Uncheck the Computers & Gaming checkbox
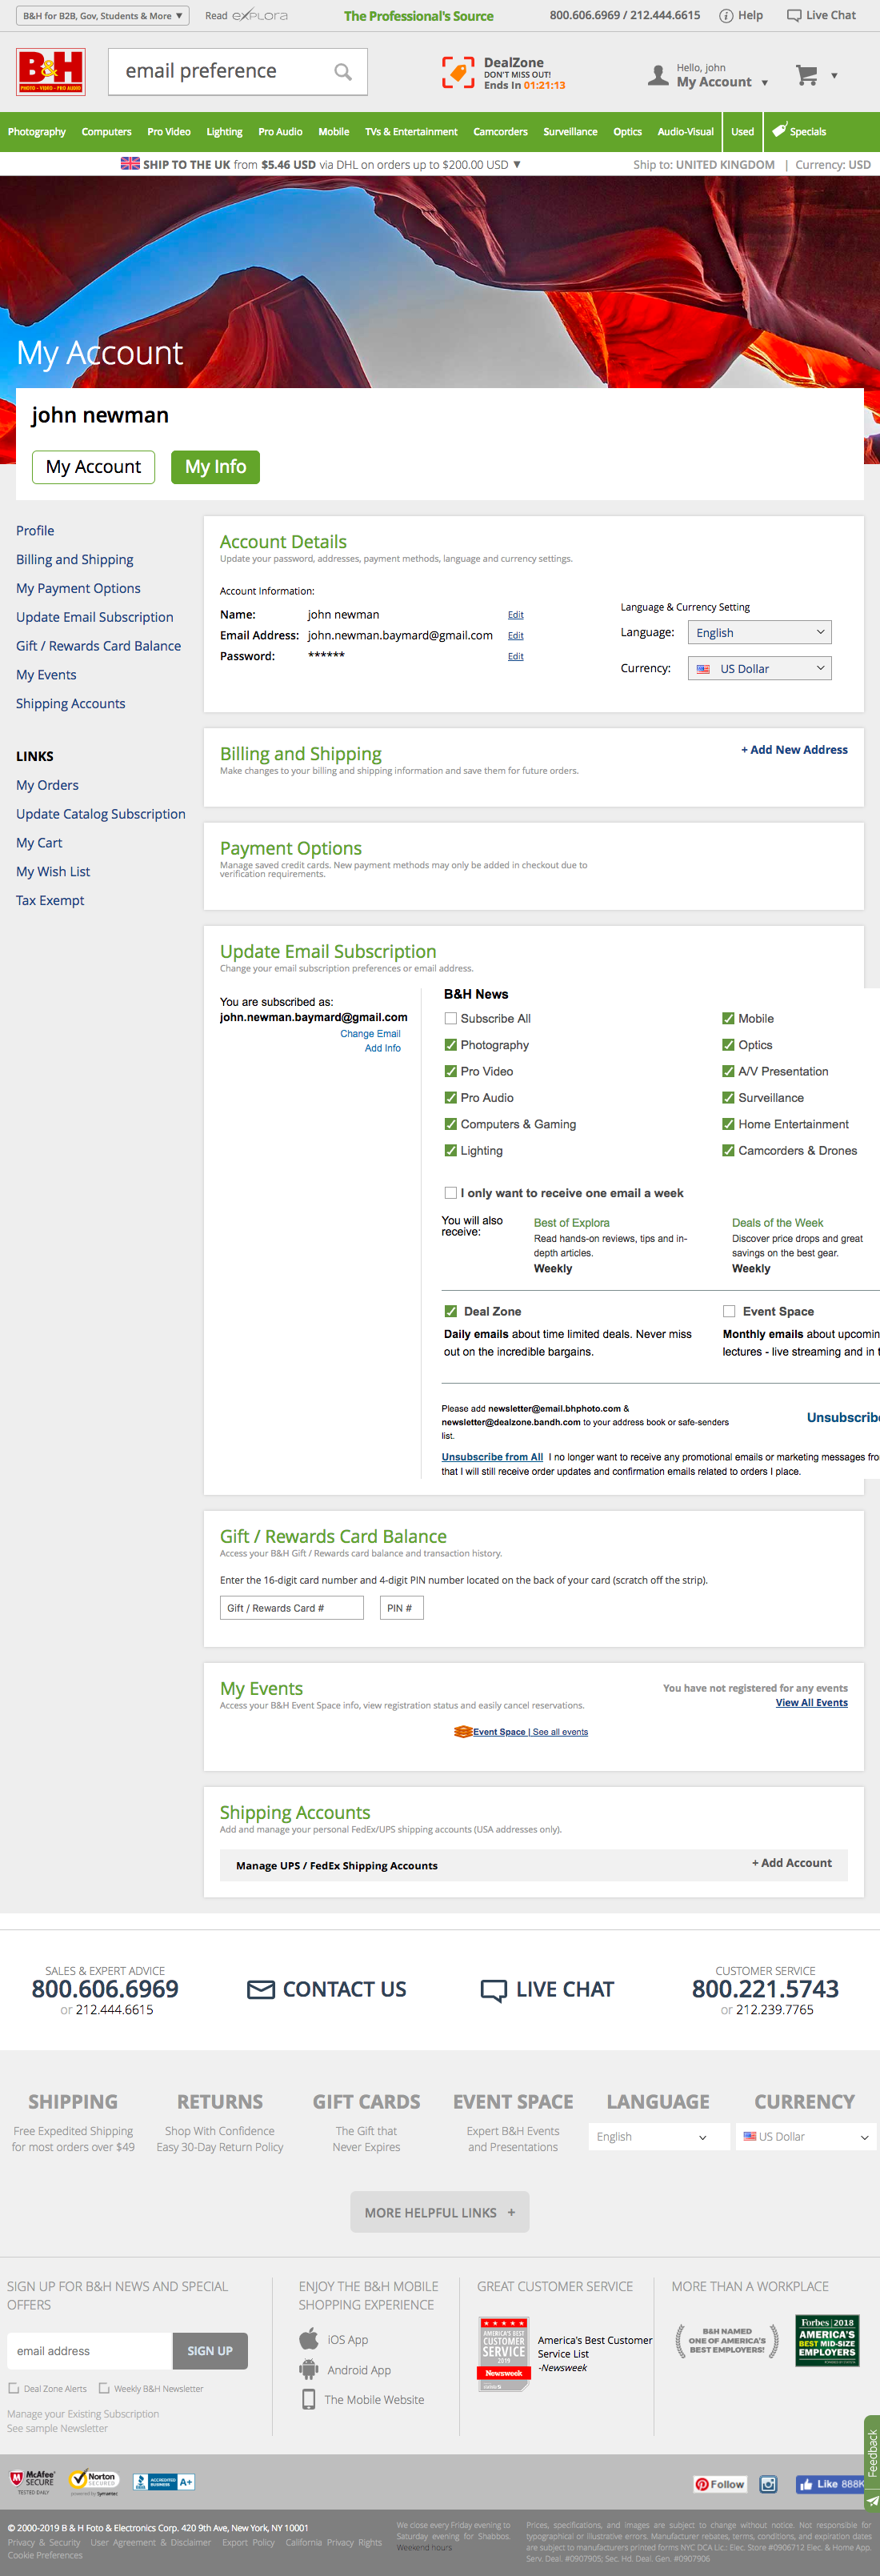 point(451,1124)
